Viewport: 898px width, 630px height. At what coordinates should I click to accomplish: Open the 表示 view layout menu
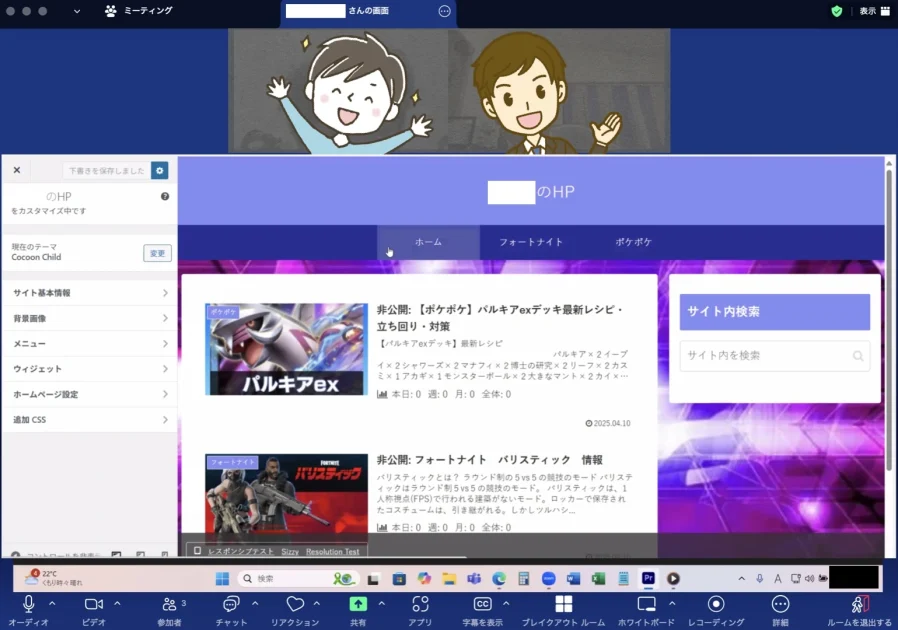875,11
